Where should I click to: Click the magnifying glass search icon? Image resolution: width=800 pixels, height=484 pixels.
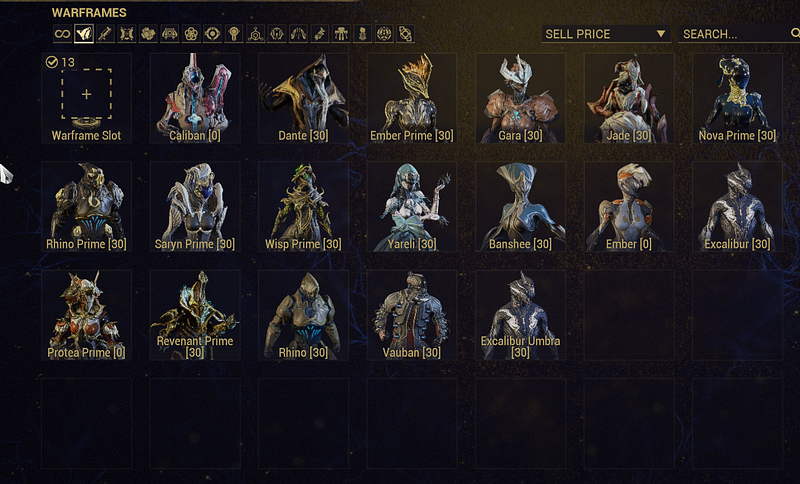795,33
